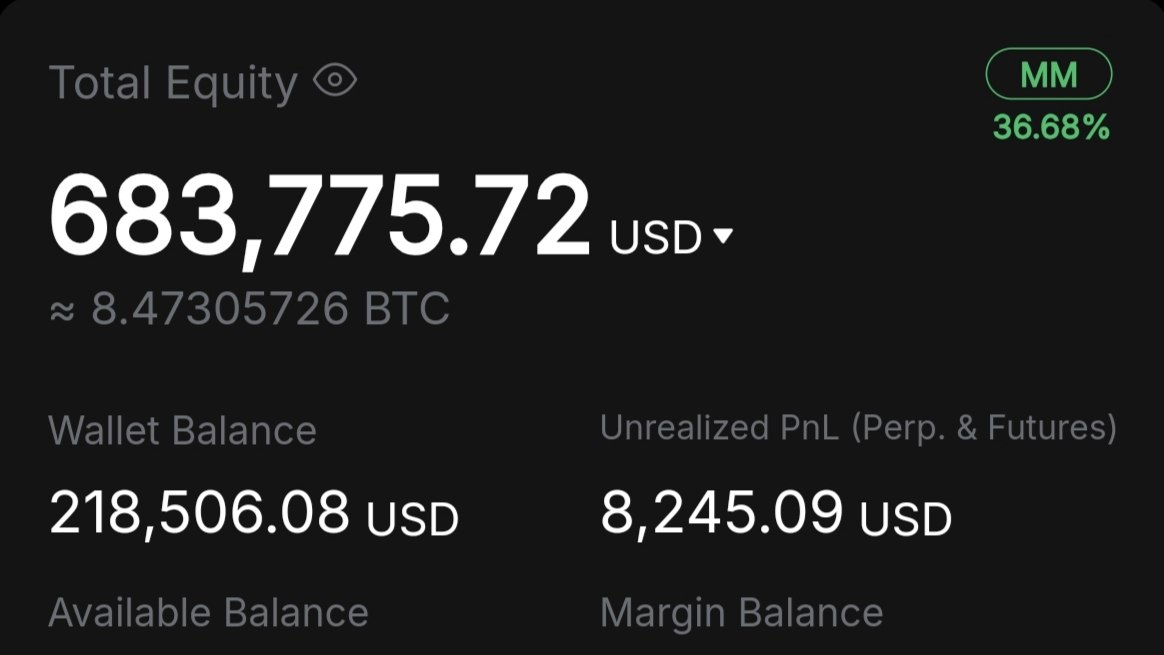This screenshot has height=655, width=1164.
Task: Tap the USD currency label beside equity
Action: point(655,237)
